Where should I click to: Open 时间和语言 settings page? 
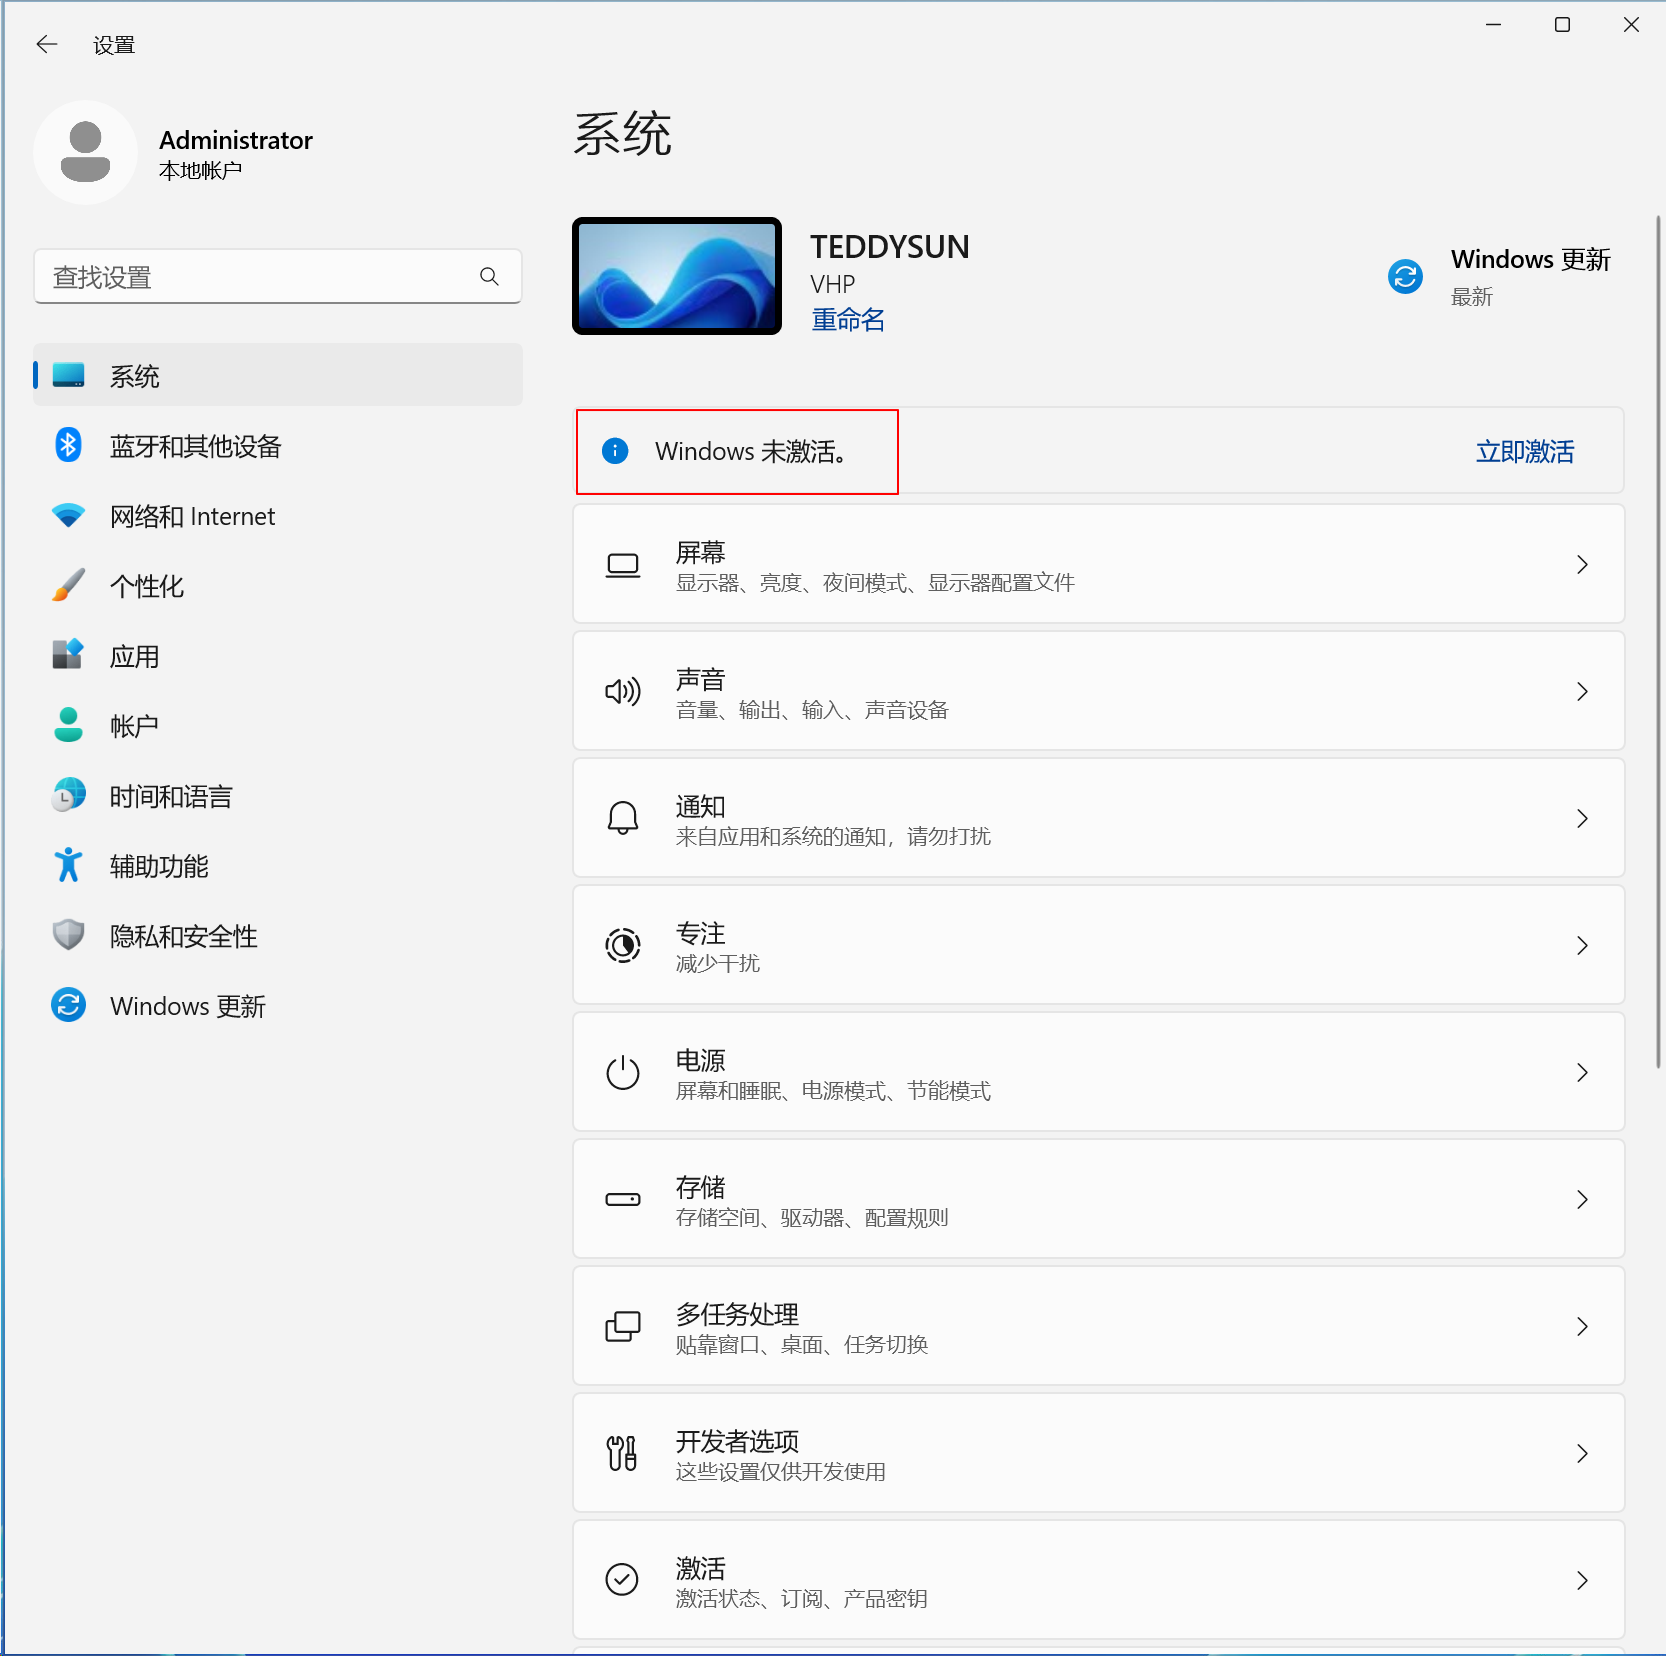[x=278, y=796]
